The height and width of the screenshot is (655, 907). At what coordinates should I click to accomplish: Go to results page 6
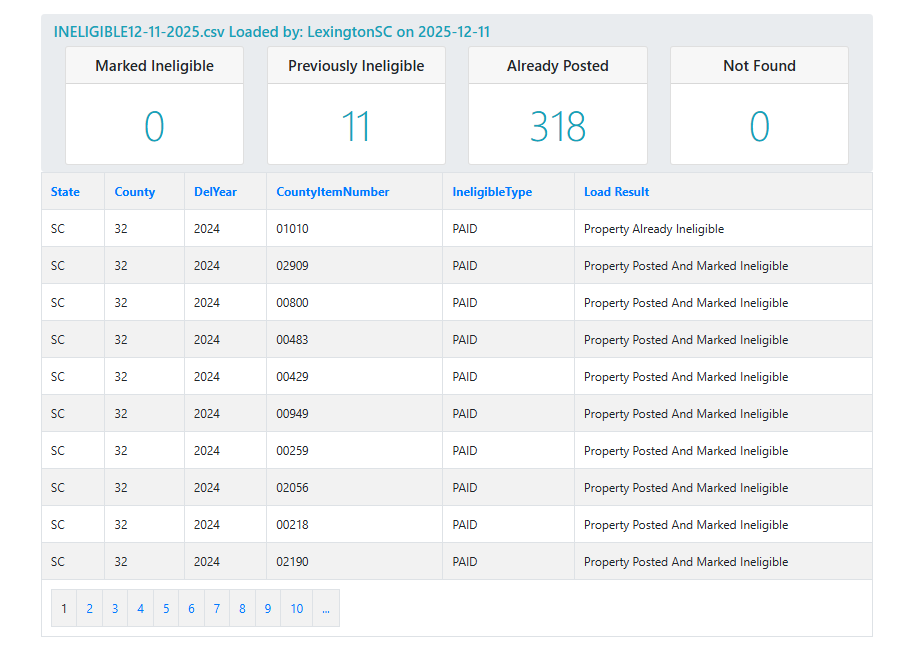pyautogui.click(x=191, y=608)
